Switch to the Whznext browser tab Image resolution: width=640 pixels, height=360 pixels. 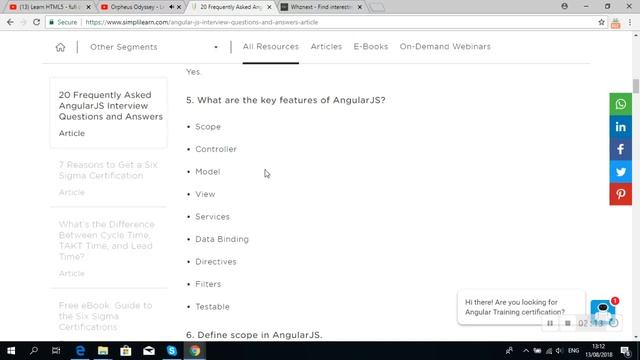pos(320,7)
